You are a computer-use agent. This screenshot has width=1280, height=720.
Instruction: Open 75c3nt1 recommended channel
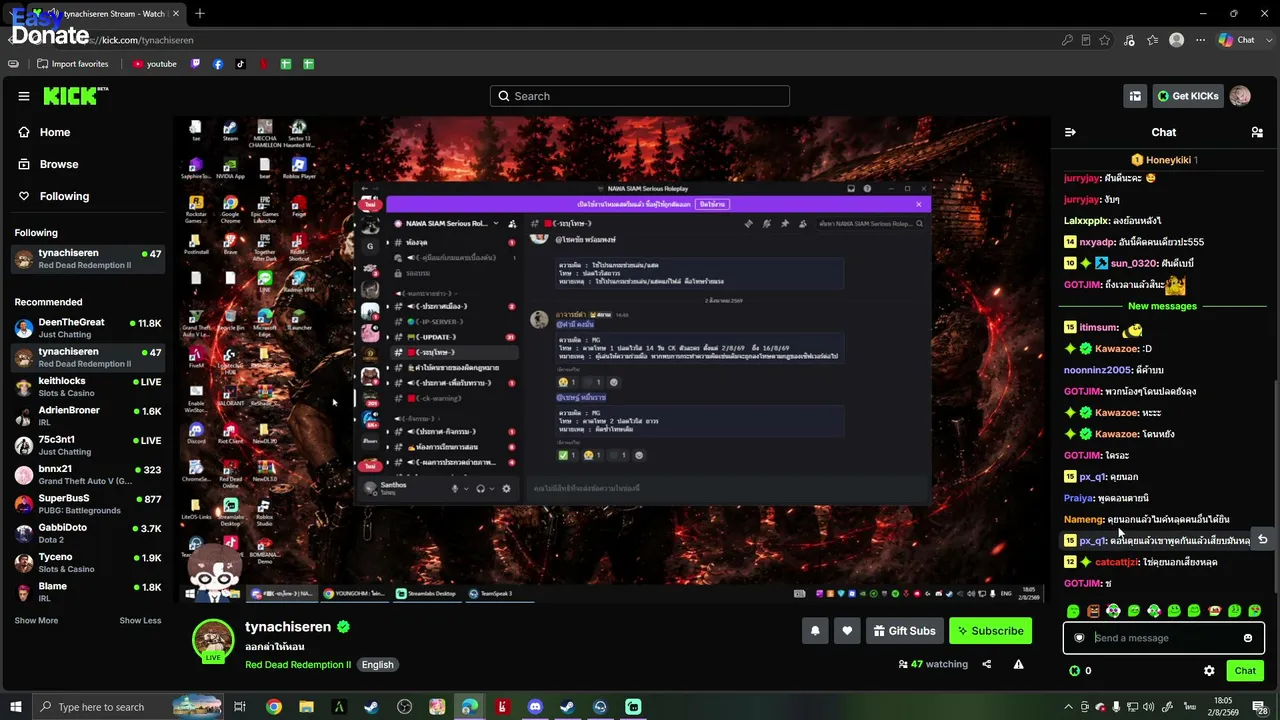[88, 445]
